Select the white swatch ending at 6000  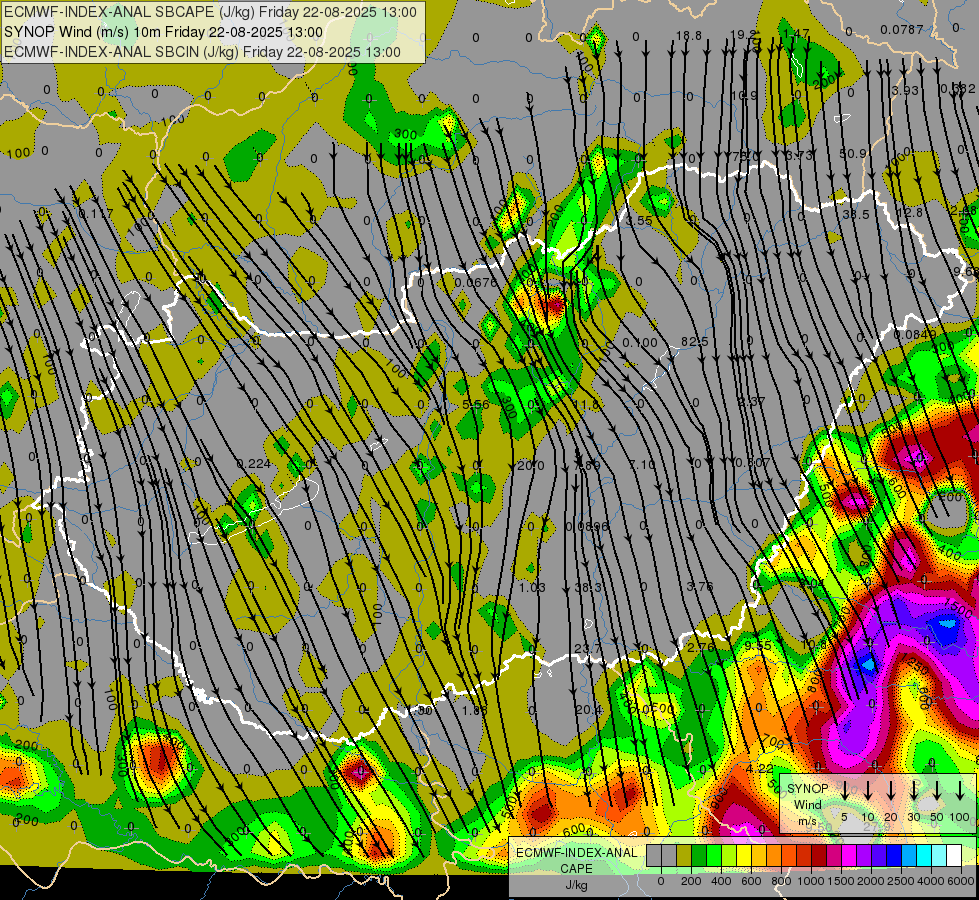[953, 856]
